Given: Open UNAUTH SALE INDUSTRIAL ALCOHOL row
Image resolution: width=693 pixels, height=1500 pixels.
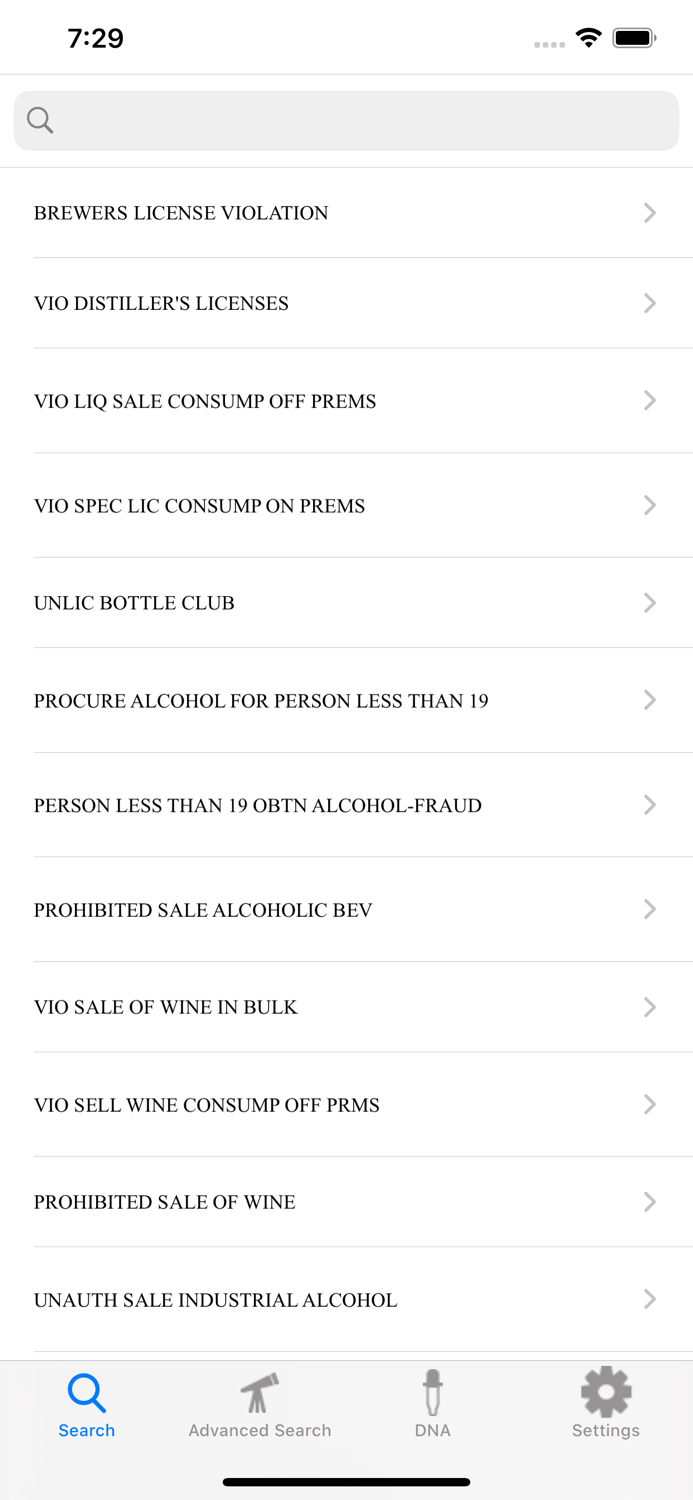Looking at the screenshot, I should [216, 1301].
